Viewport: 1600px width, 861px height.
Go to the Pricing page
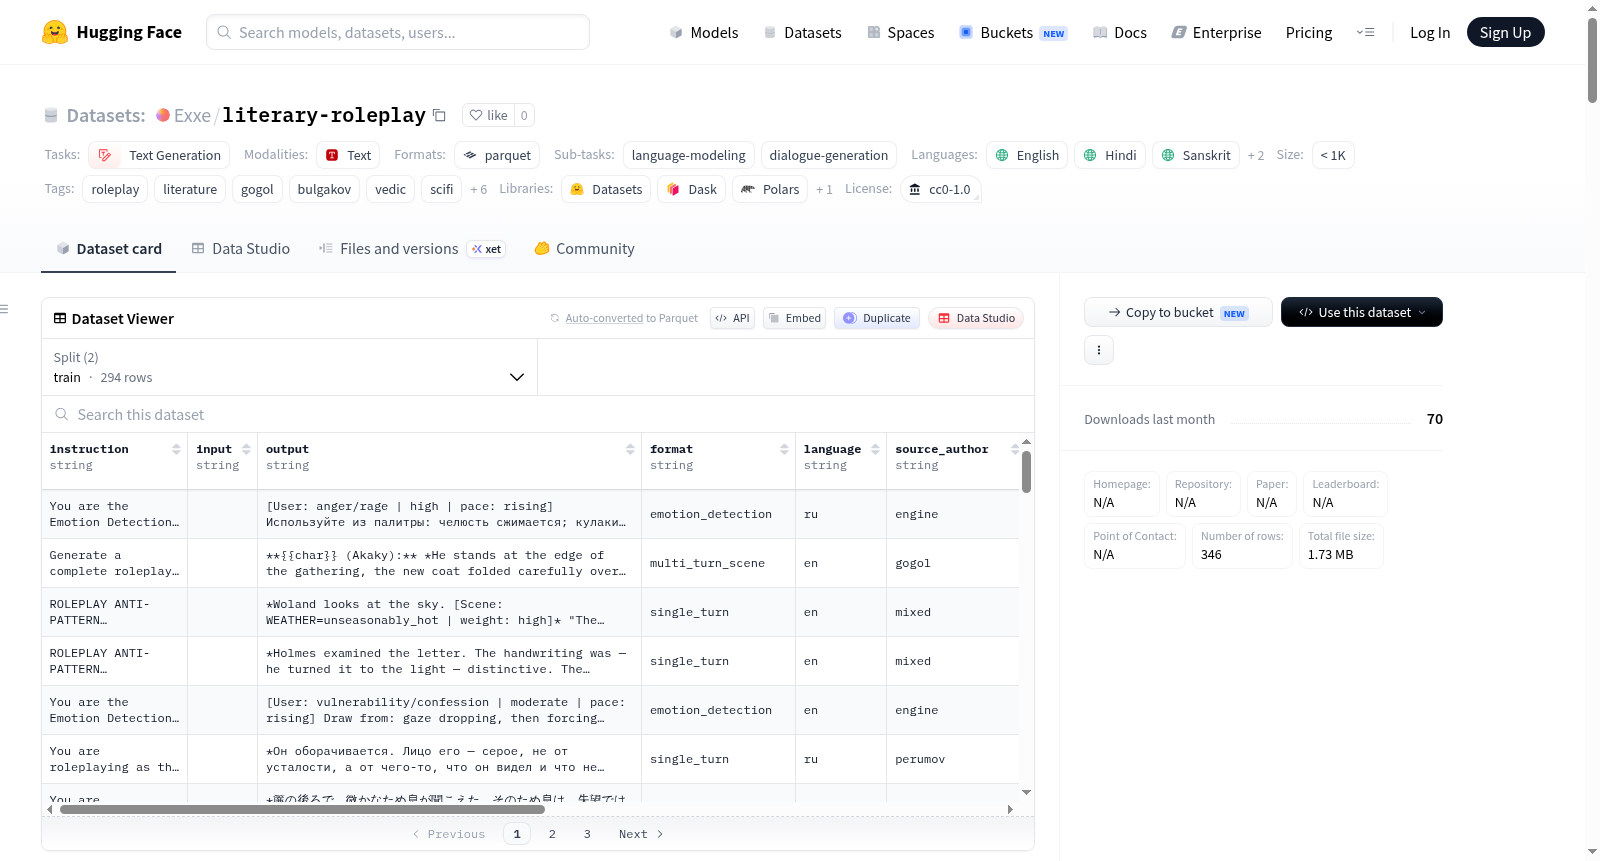pyautogui.click(x=1308, y=32)
